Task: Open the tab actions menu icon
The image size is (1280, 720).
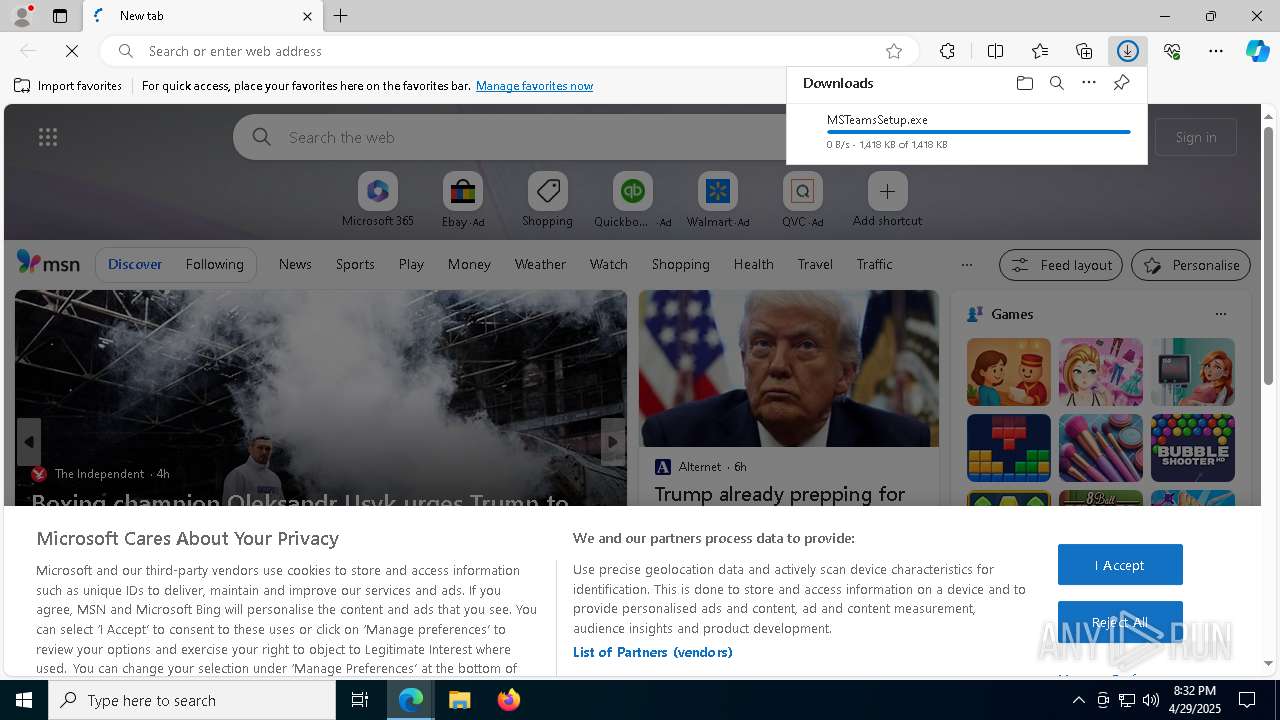Action: tap(60, 16)
